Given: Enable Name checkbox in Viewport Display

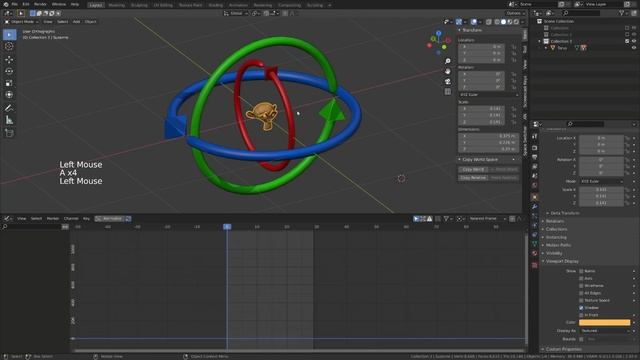Looking at the screenshot, I should (581, 271).
